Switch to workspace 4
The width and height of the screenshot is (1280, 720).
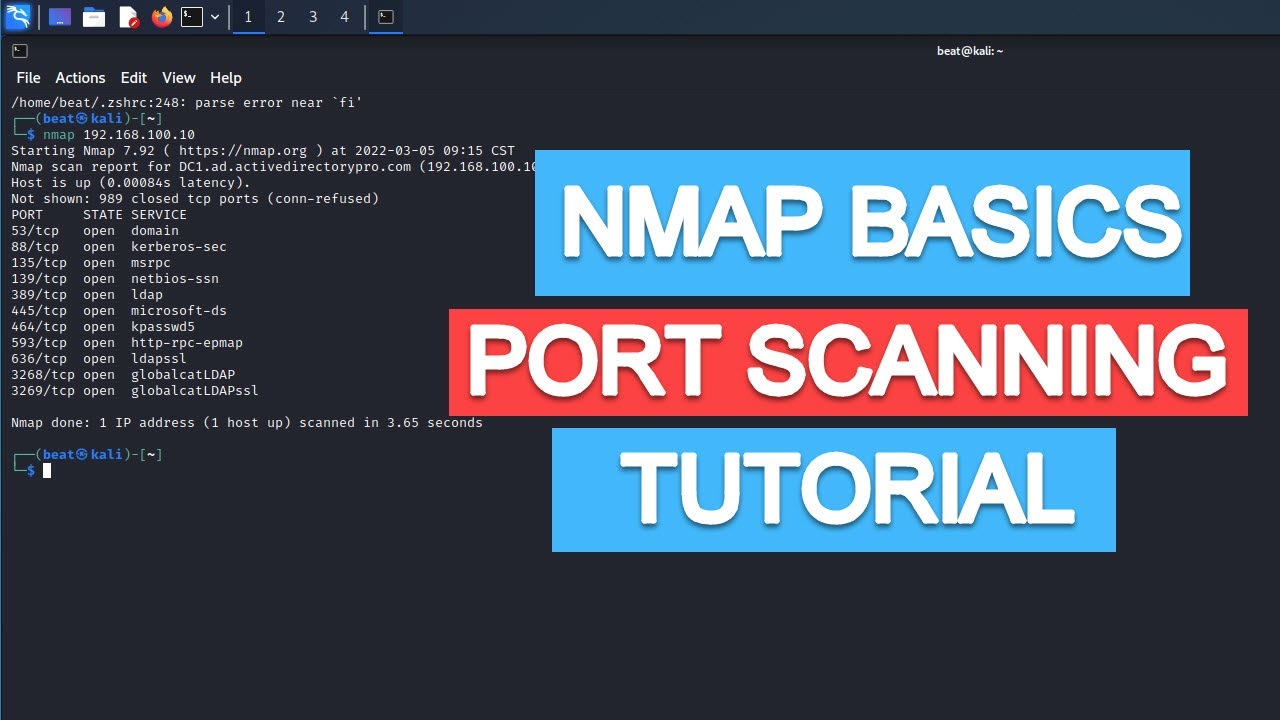(345, 17)
